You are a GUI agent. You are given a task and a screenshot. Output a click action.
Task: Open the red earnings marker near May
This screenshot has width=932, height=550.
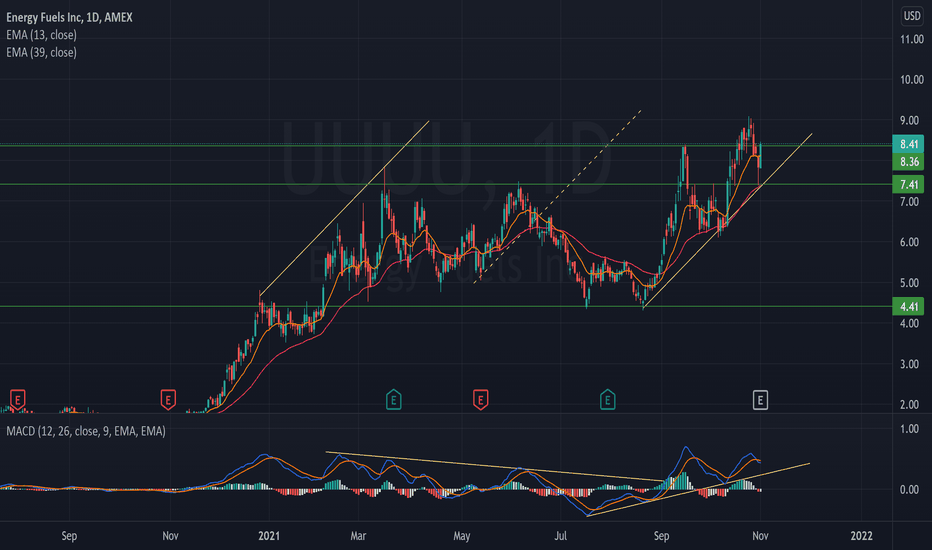pyautogui.click(x=480, y=400)
